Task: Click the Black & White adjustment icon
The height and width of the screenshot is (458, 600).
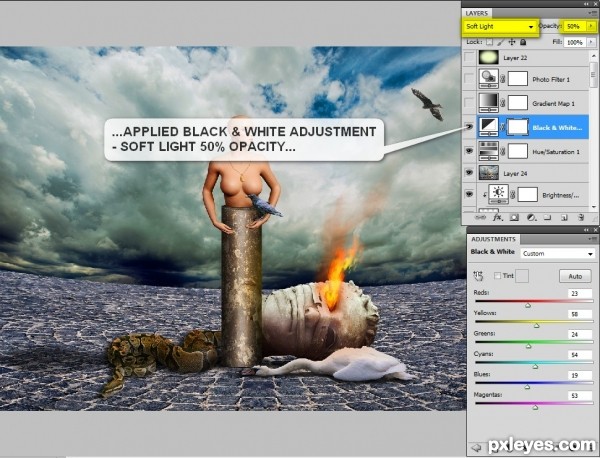Action: point(489,127)
